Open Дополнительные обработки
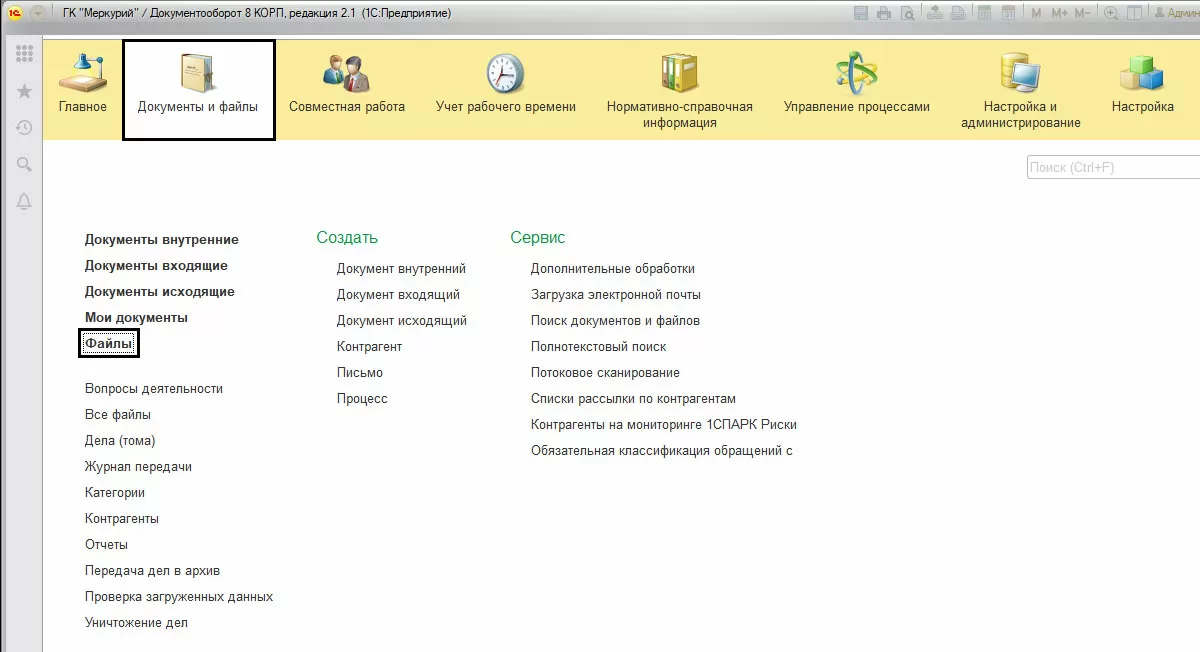This screenshot has width=1200, height=652. (613, 269)
